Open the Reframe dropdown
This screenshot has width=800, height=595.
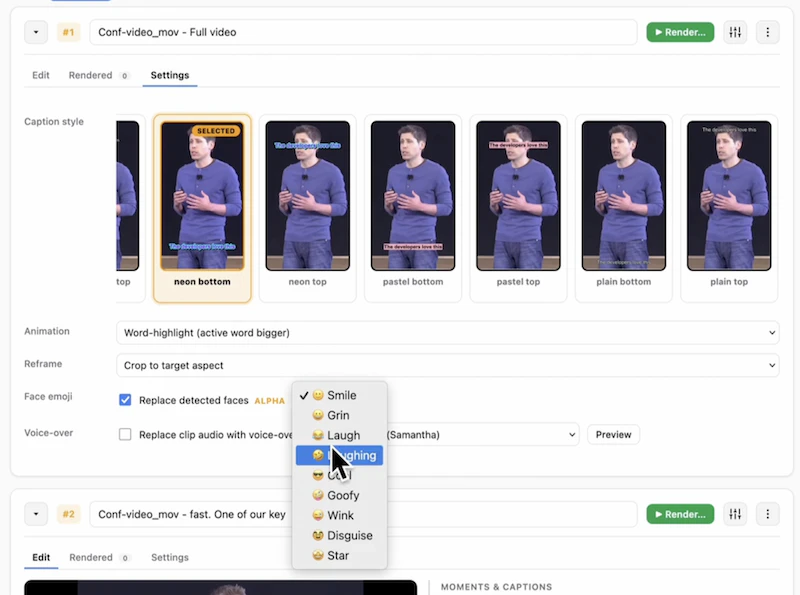pos(447,365)
